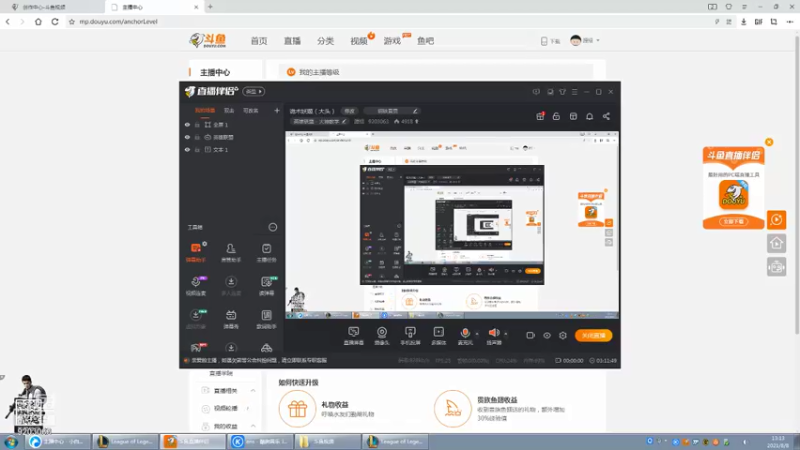Toggle the lock on the 文本 1 layer
800x450 pixels.
pyautogui.click(x=197, y=149)
